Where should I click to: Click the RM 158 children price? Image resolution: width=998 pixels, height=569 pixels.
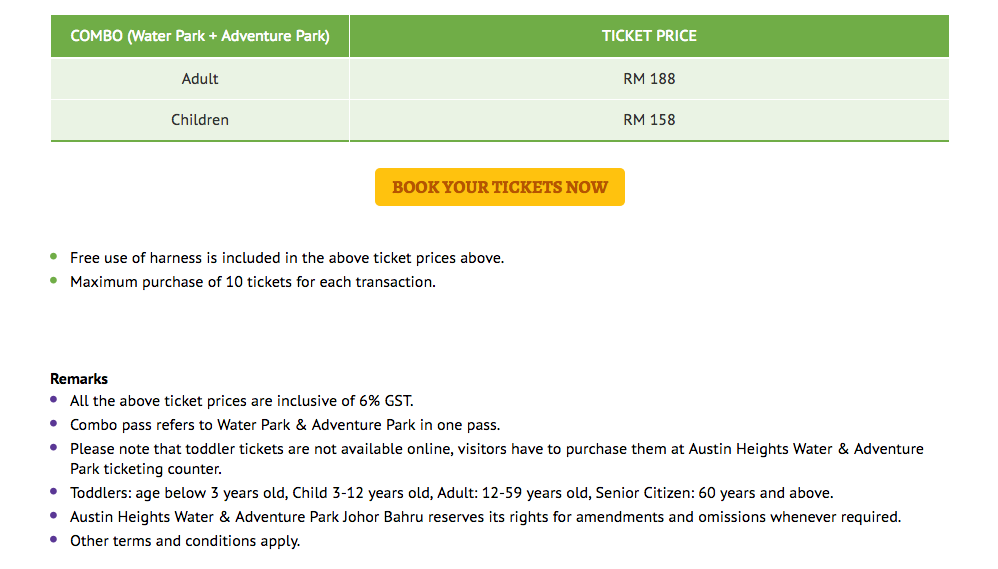pos(649,120)
